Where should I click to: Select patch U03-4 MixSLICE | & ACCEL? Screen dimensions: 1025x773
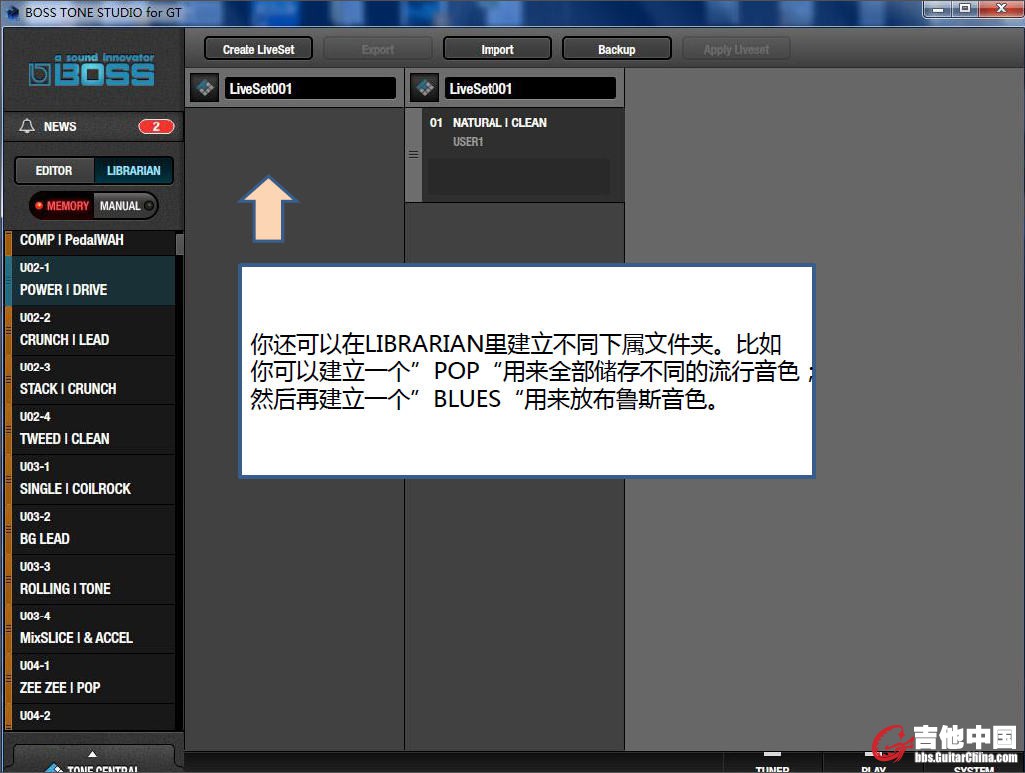(x=90, y=629)
